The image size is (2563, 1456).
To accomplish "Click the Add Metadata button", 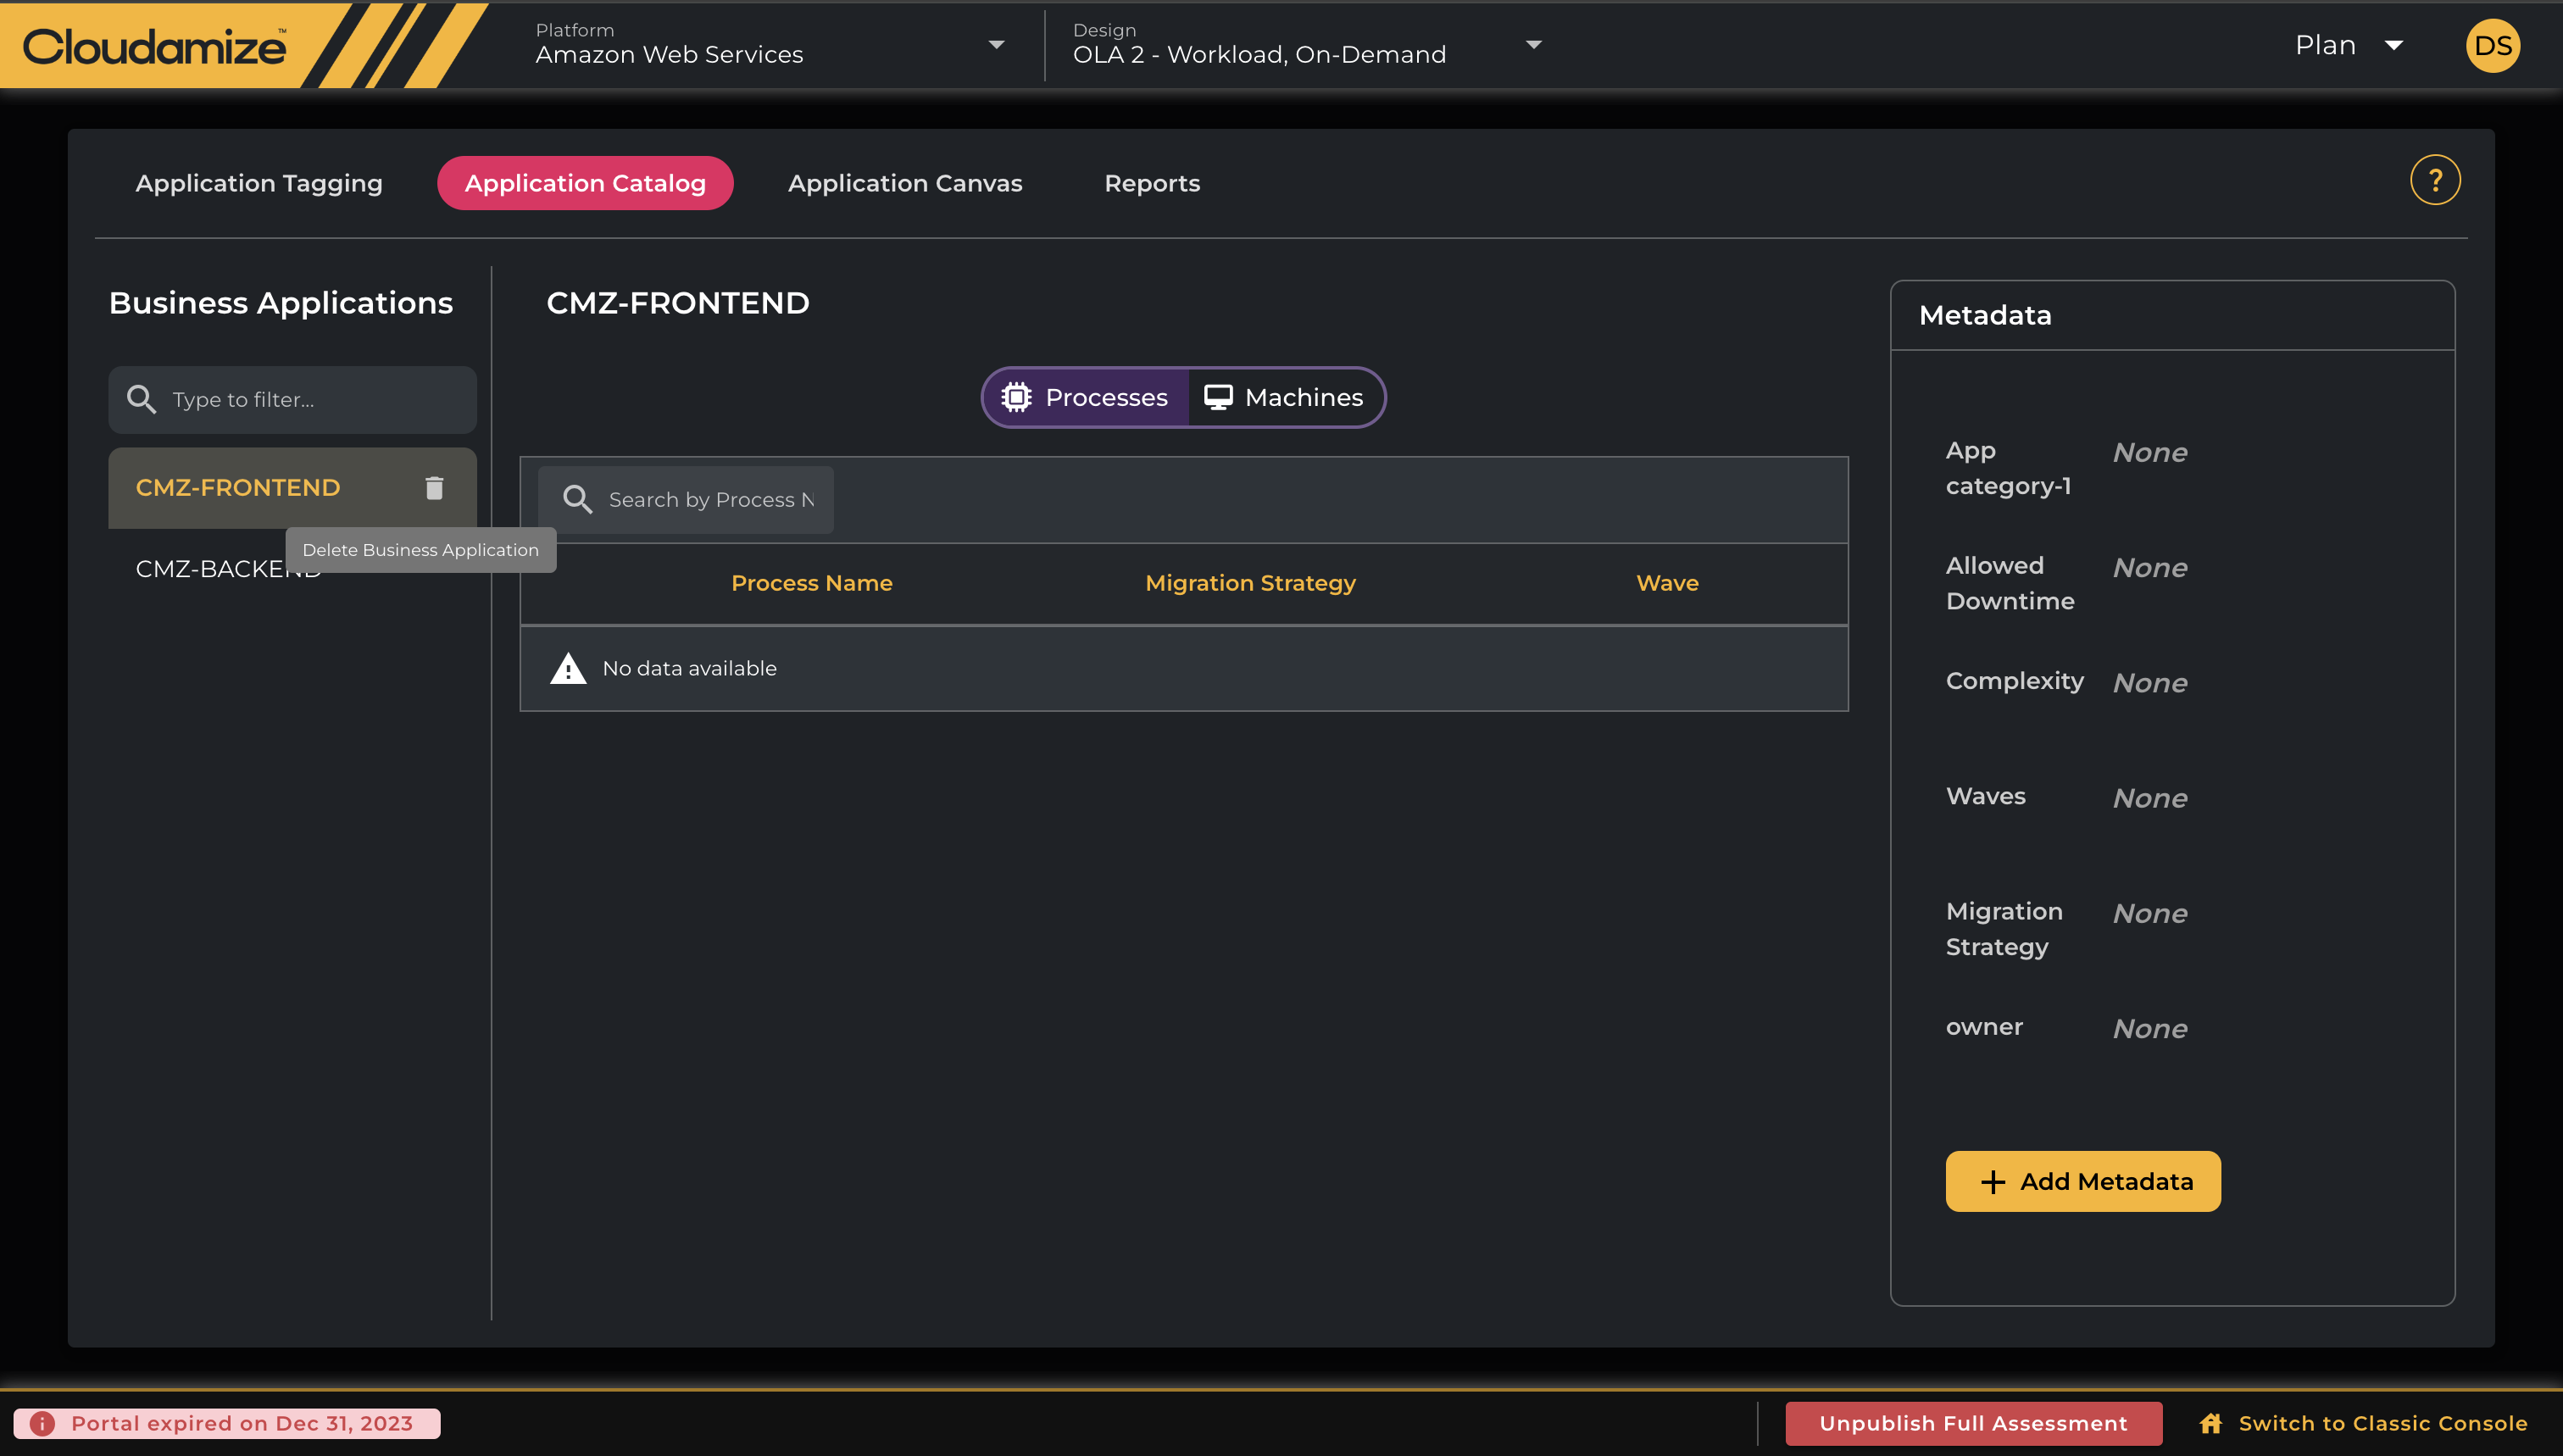I will [2083, 1182].
